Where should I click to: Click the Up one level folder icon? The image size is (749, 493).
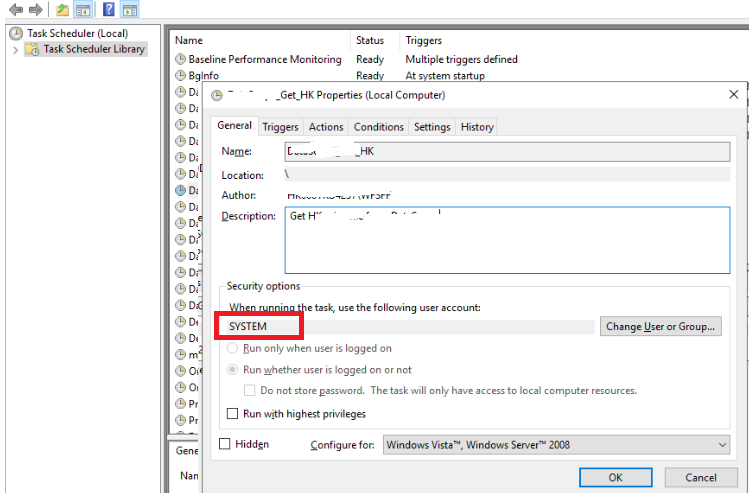click(62, 10)
